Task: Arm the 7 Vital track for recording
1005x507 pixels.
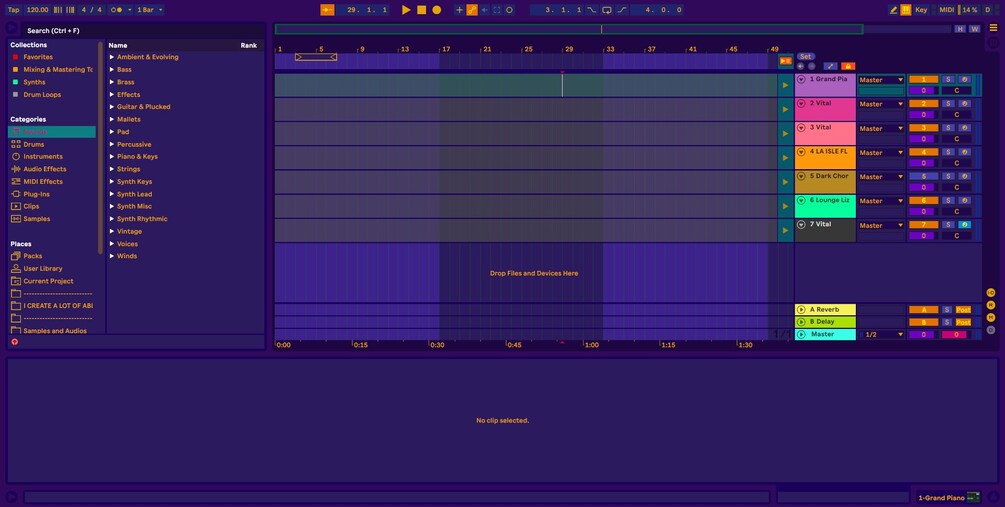Action: point(965,225)
